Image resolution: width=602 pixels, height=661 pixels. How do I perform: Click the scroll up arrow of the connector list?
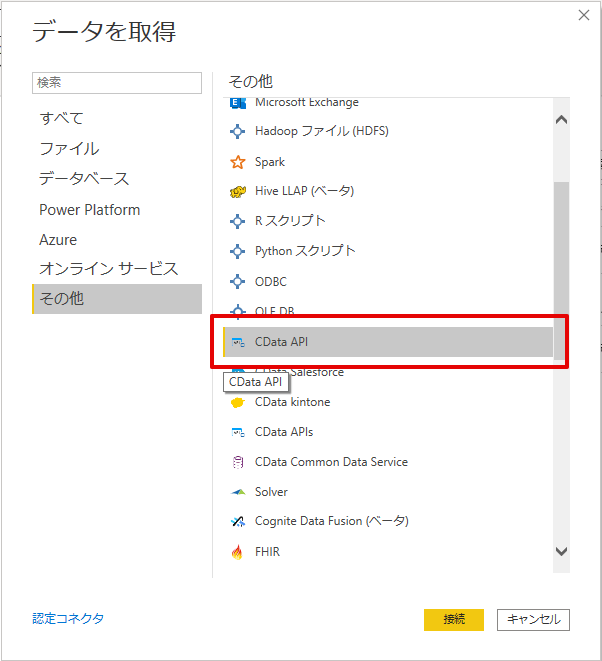click(561, 120)
